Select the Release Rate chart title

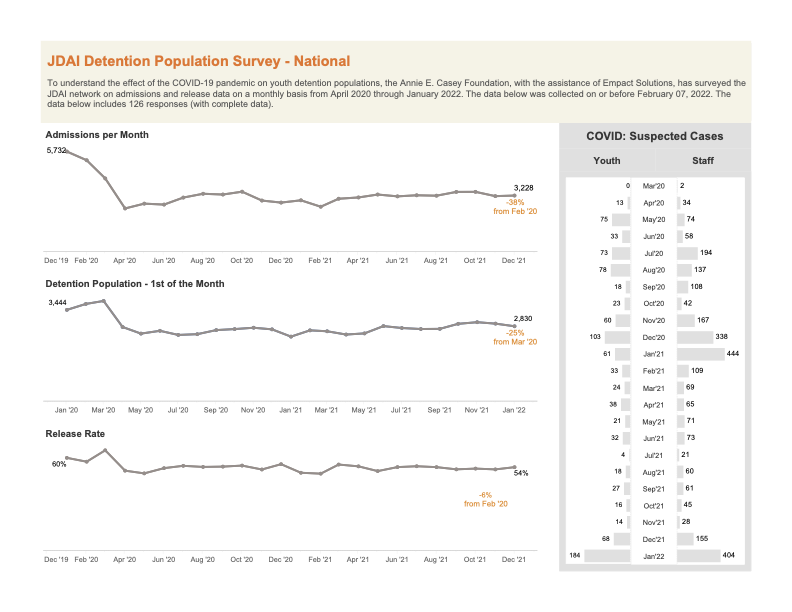click(75, 434)
